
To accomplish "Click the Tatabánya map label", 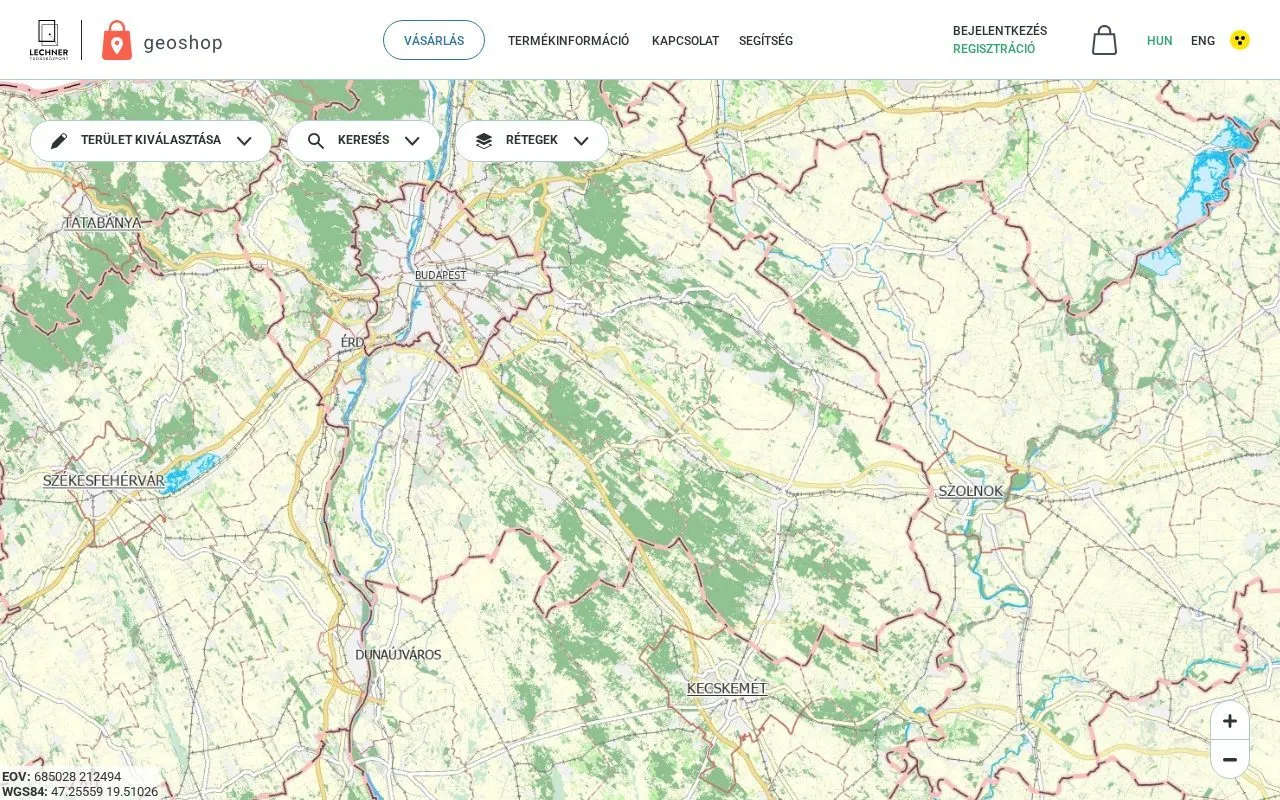I will coord(102,223).
